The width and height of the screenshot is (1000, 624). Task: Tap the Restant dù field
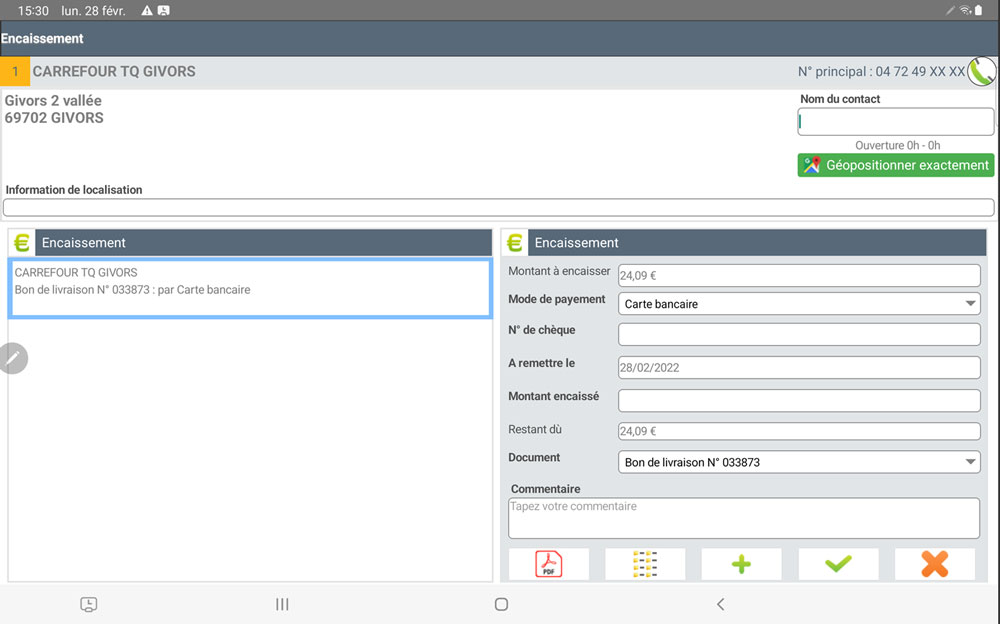click(799, 431)
